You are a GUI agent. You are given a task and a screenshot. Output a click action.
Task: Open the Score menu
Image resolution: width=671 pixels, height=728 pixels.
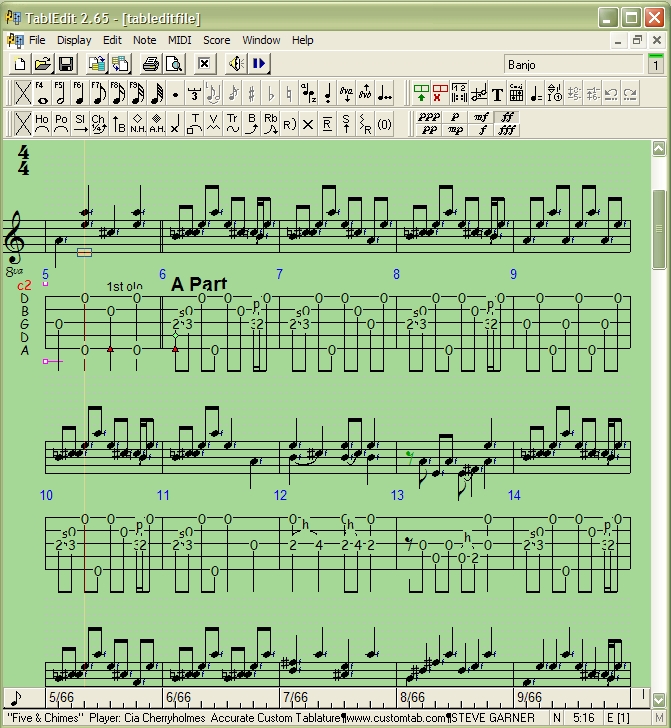216,40
